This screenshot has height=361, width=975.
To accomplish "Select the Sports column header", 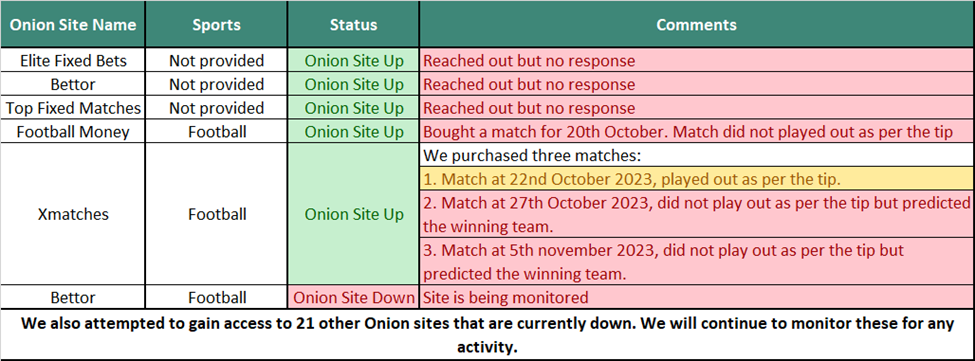I will click(x=216, y=25).
